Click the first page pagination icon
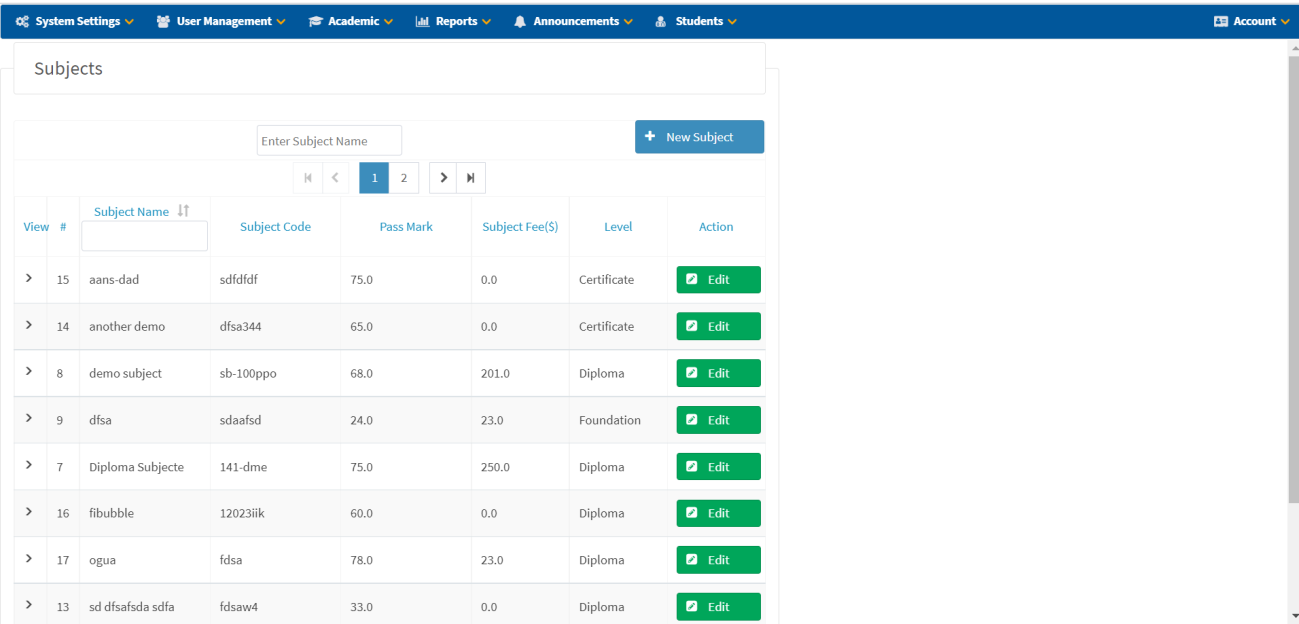This screenshot has height=624, width=1299. 307,178
